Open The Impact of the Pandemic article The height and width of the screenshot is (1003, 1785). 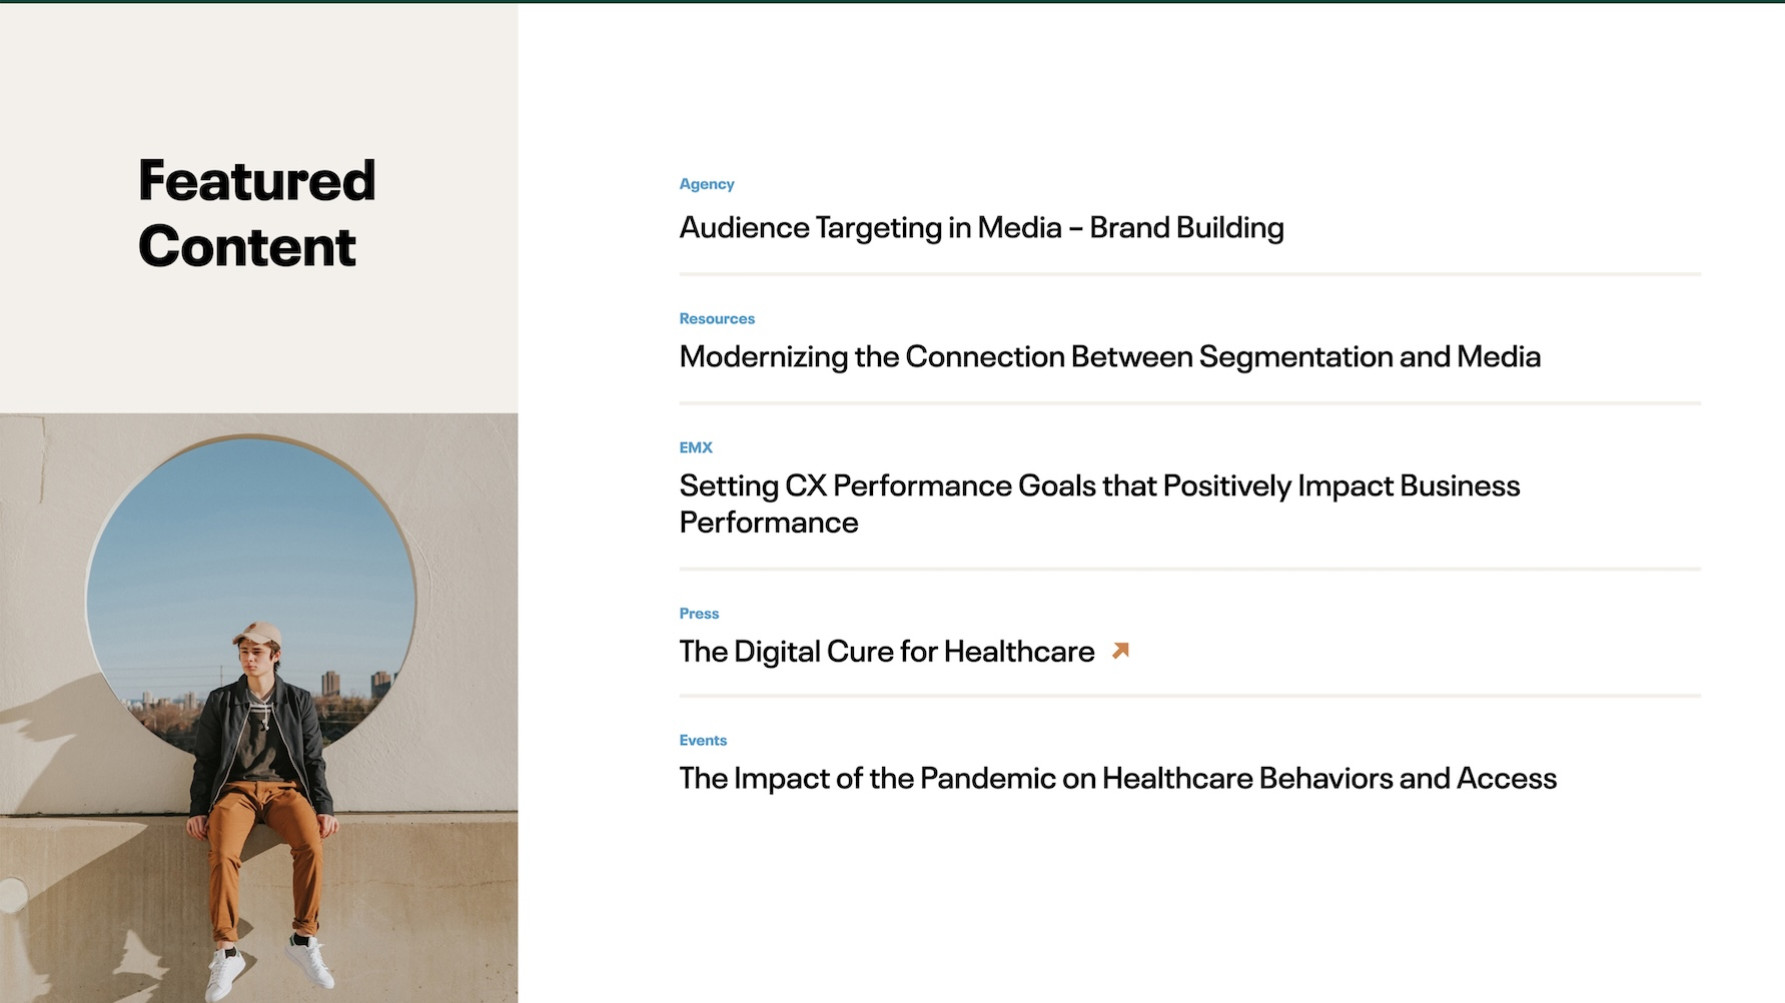1117,779
